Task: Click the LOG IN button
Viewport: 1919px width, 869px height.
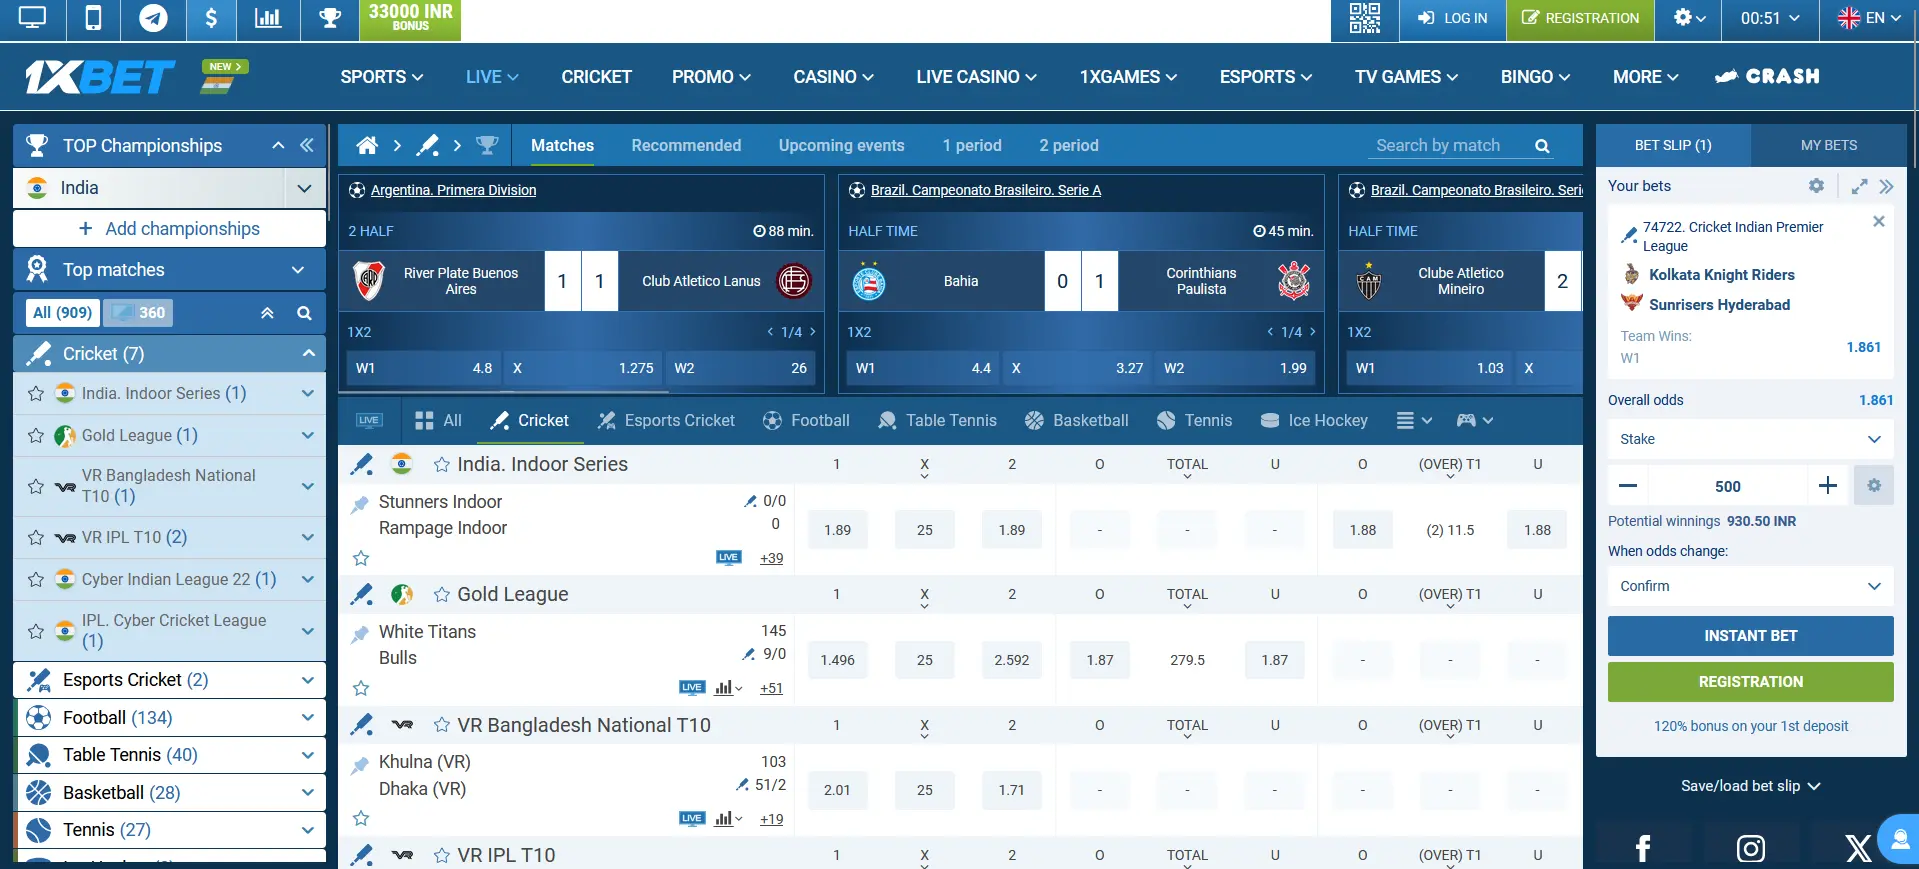Action: 1452,18
